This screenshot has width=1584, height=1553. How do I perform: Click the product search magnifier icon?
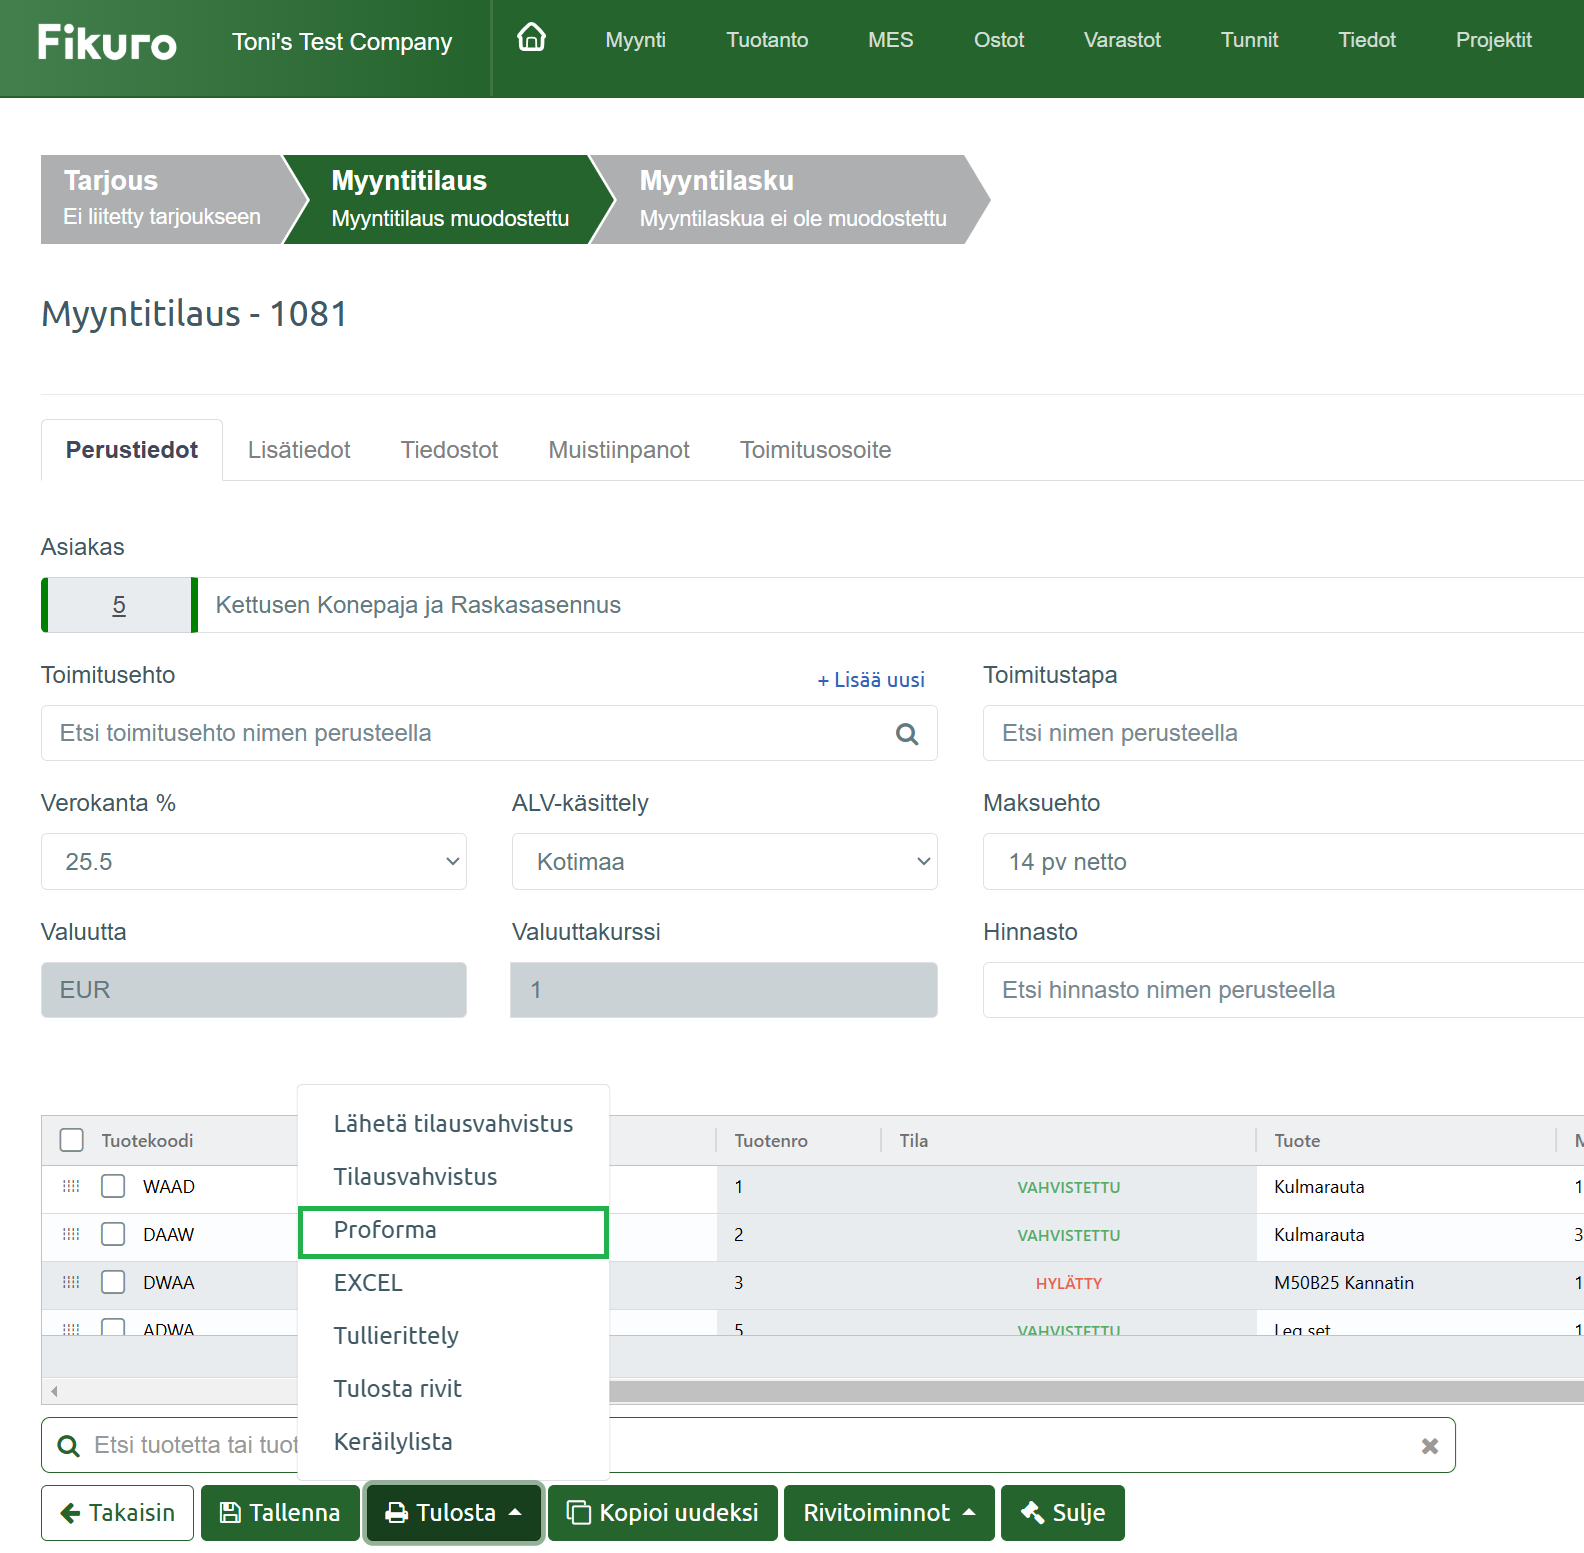[x=68, y=1446]
